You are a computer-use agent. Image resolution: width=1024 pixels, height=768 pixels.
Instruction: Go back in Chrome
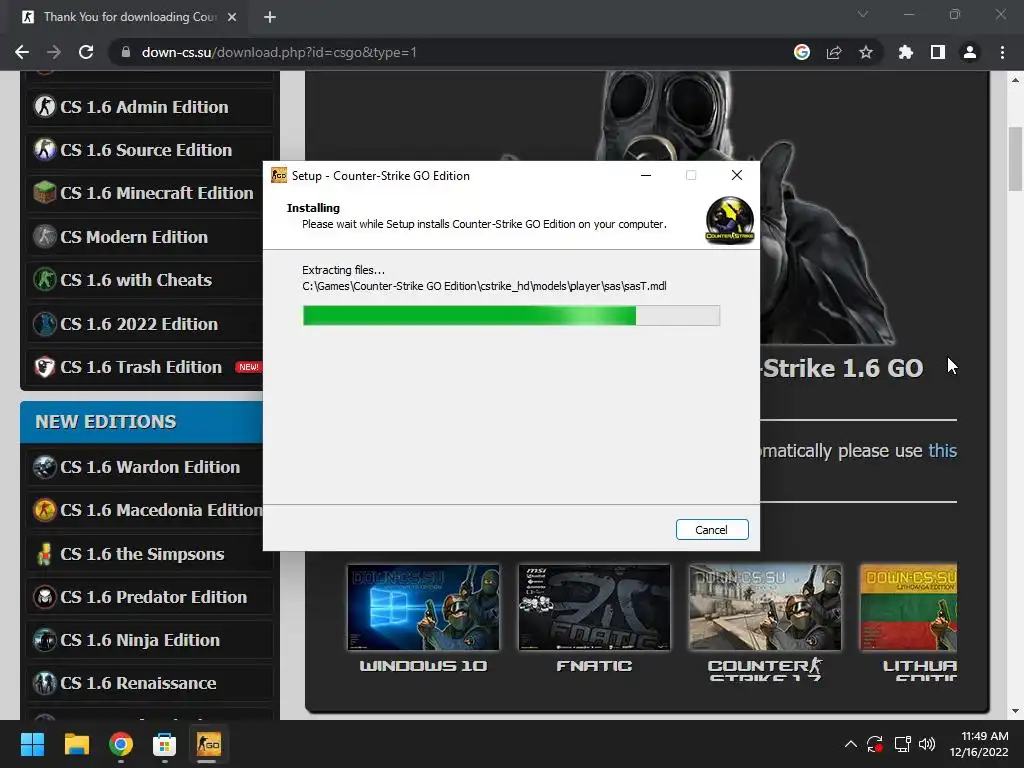tap(22, 52)
